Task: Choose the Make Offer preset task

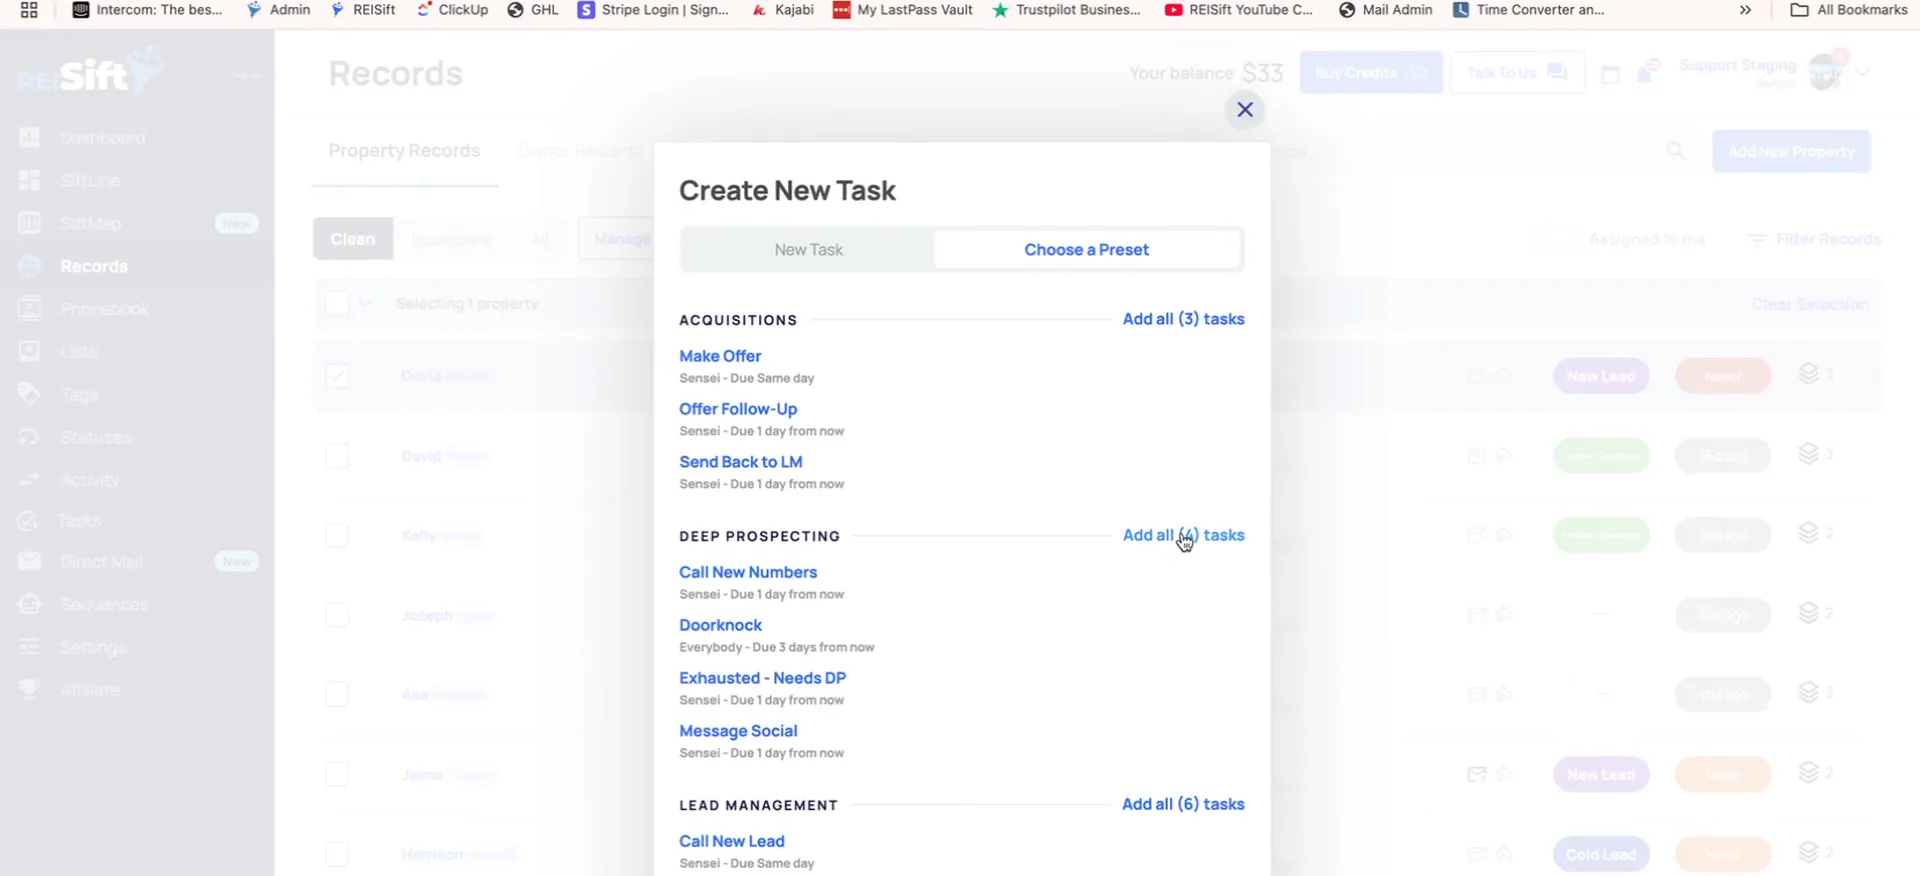Action: point(720,356)
